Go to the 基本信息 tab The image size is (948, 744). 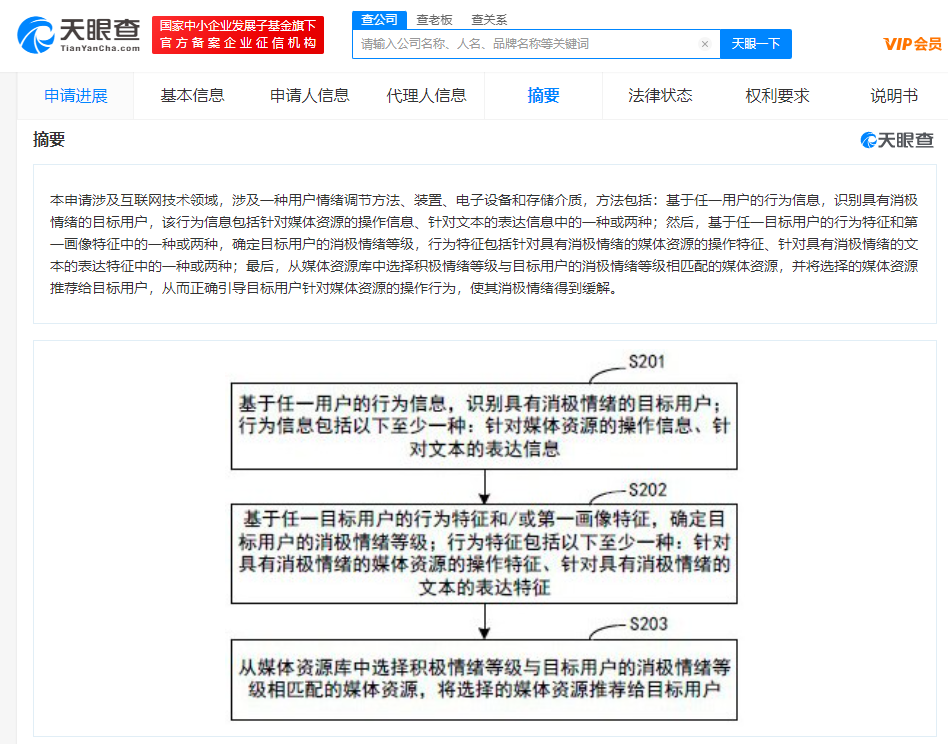point(192,96)
